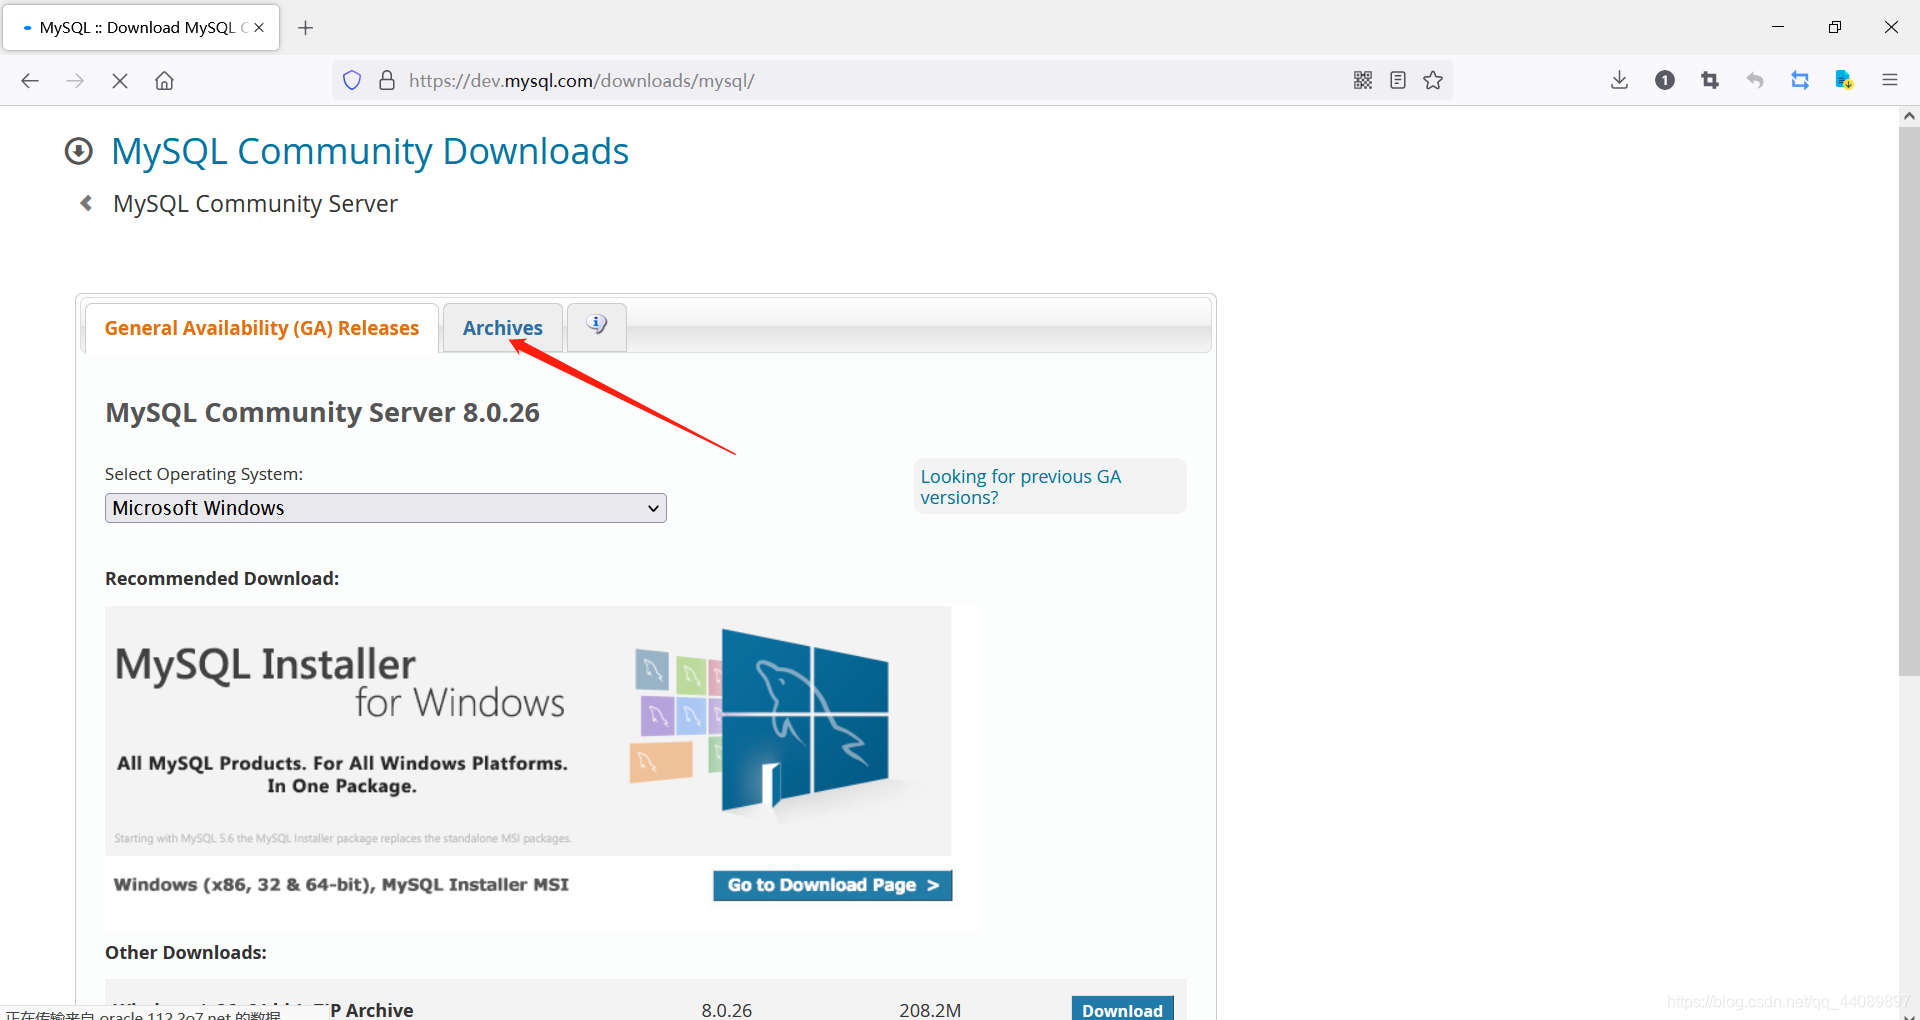The height and width of the screenshot is (1020, 1920).
Task: Open the browser hamburger menu
Action: coord(1890,80)
